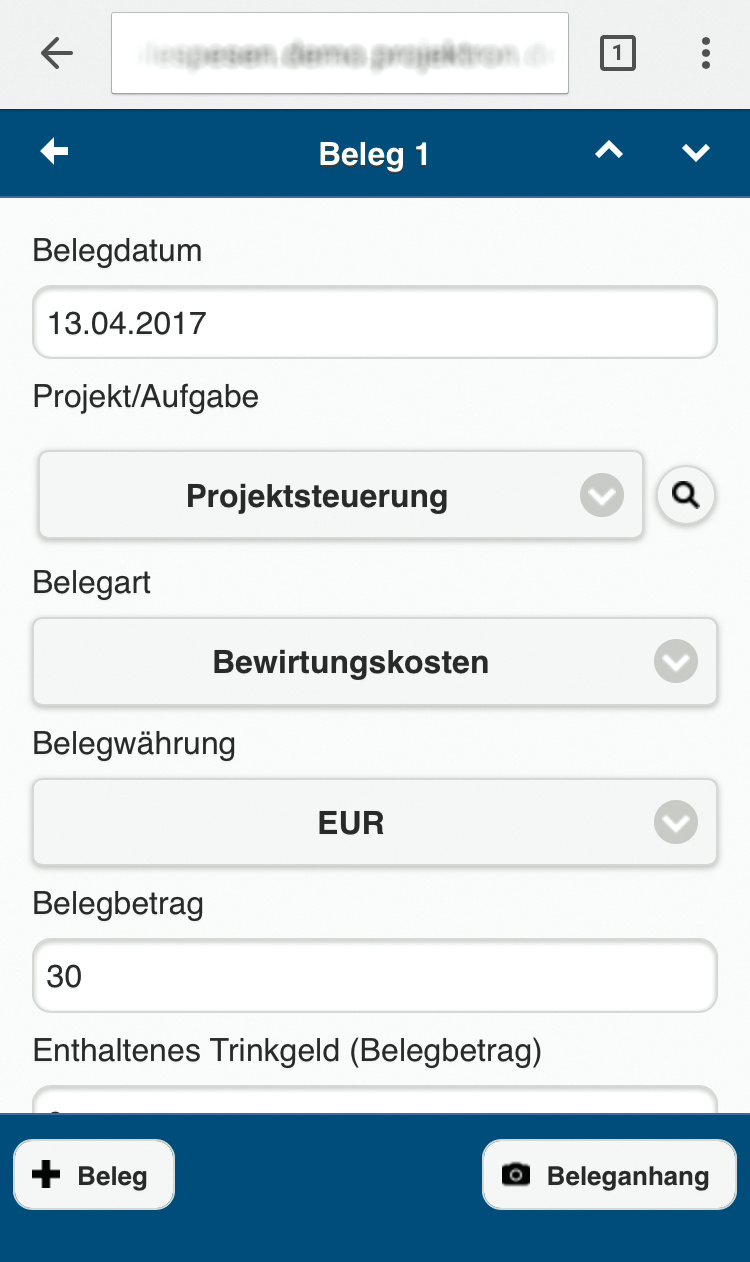Click the Beleg 1 header title
This screenshot has height=1262, width=750.
[374, 154]
